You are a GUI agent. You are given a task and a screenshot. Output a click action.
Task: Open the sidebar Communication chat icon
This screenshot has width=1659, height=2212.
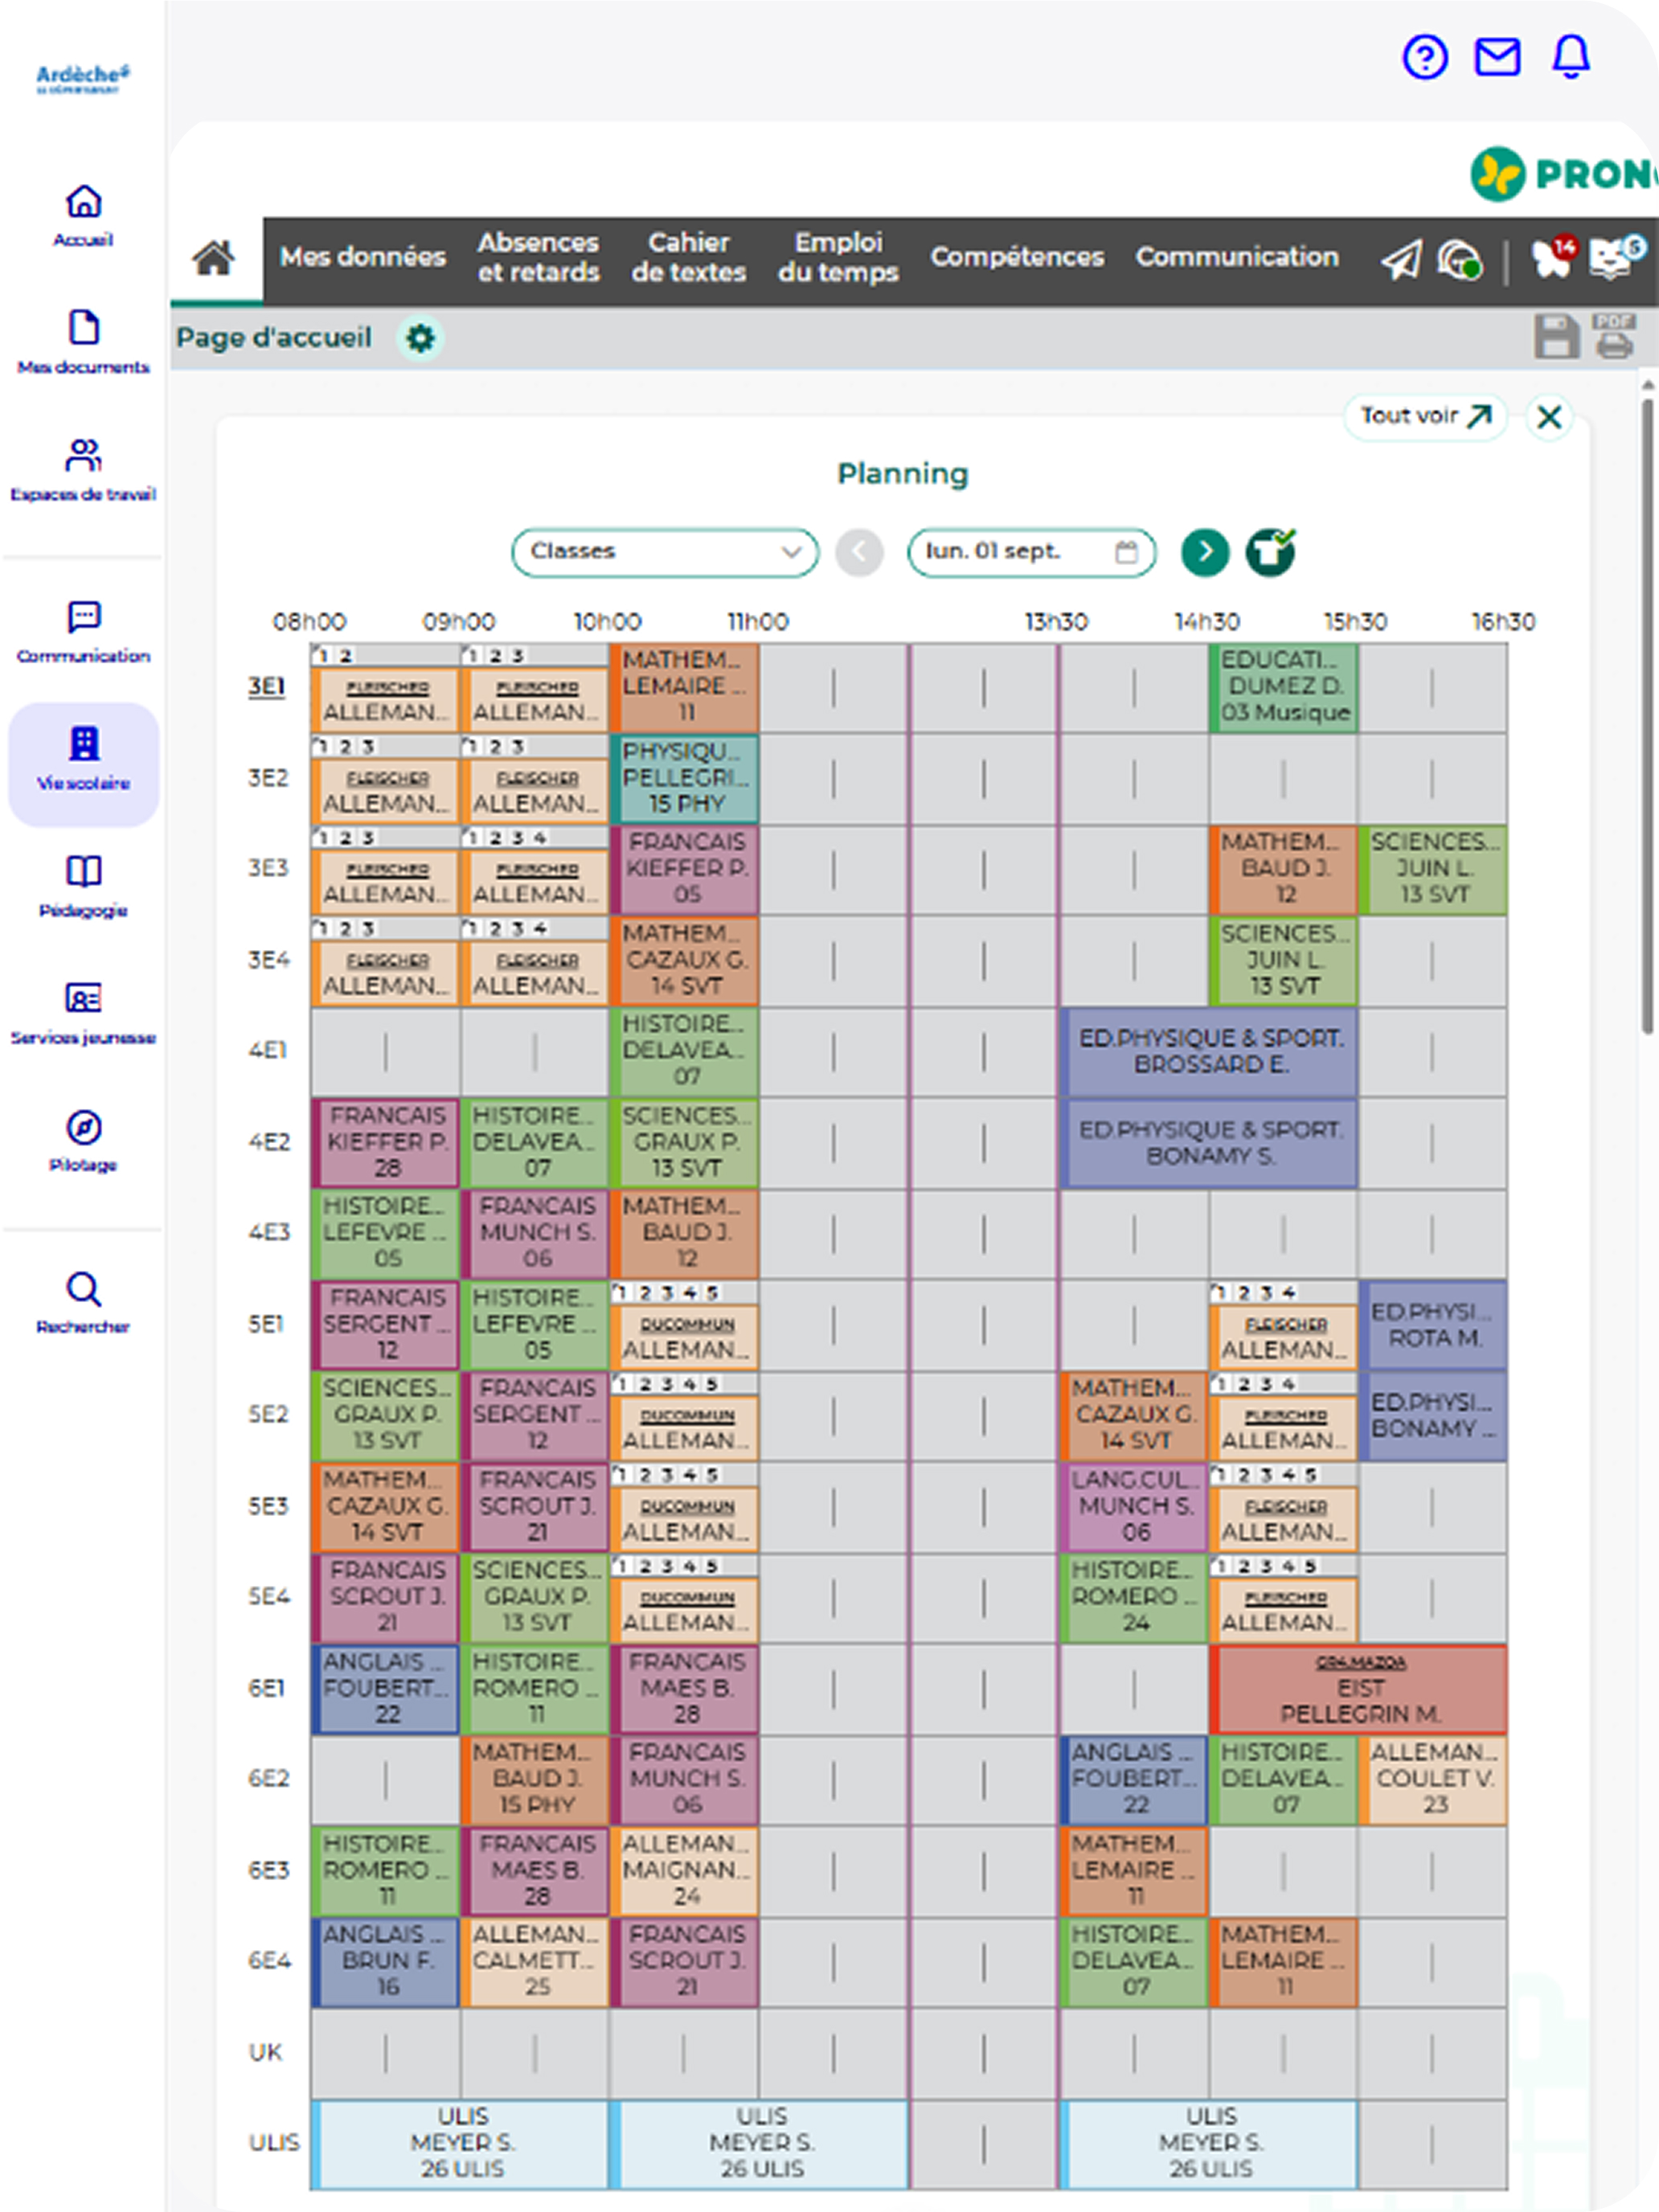(83, 631)
